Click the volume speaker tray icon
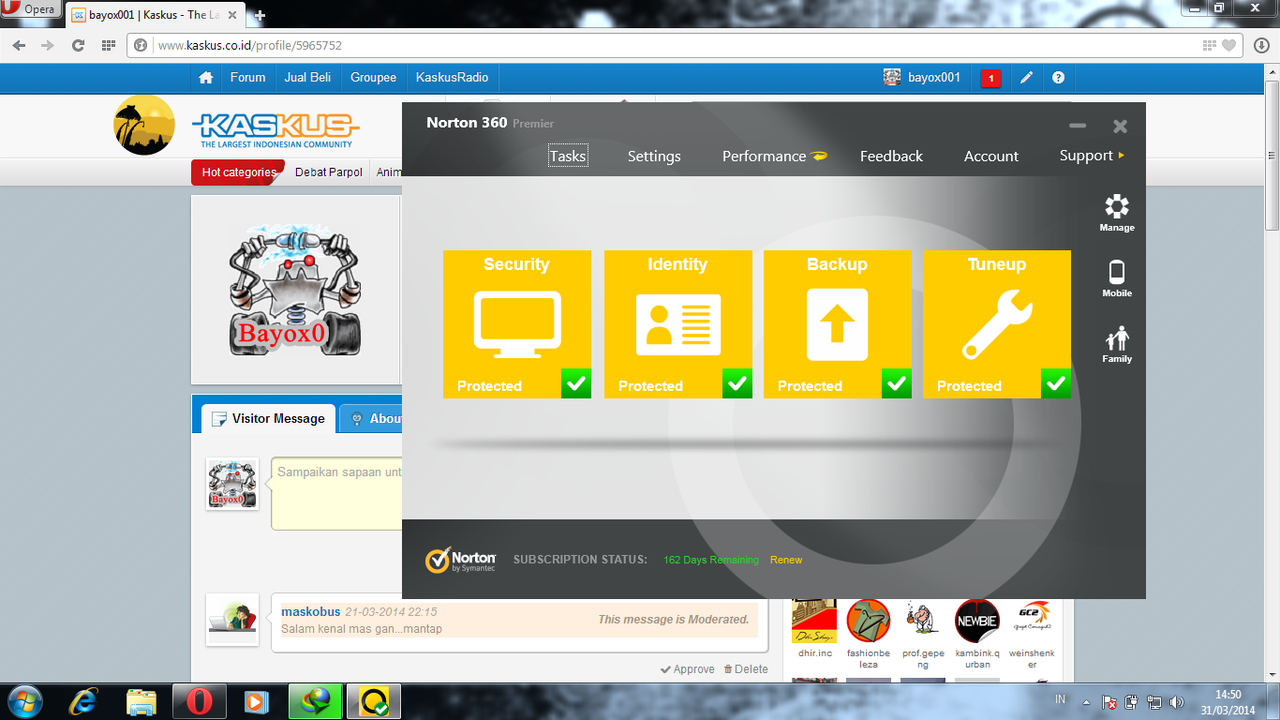1280x720 pixels. [1176, 702]
